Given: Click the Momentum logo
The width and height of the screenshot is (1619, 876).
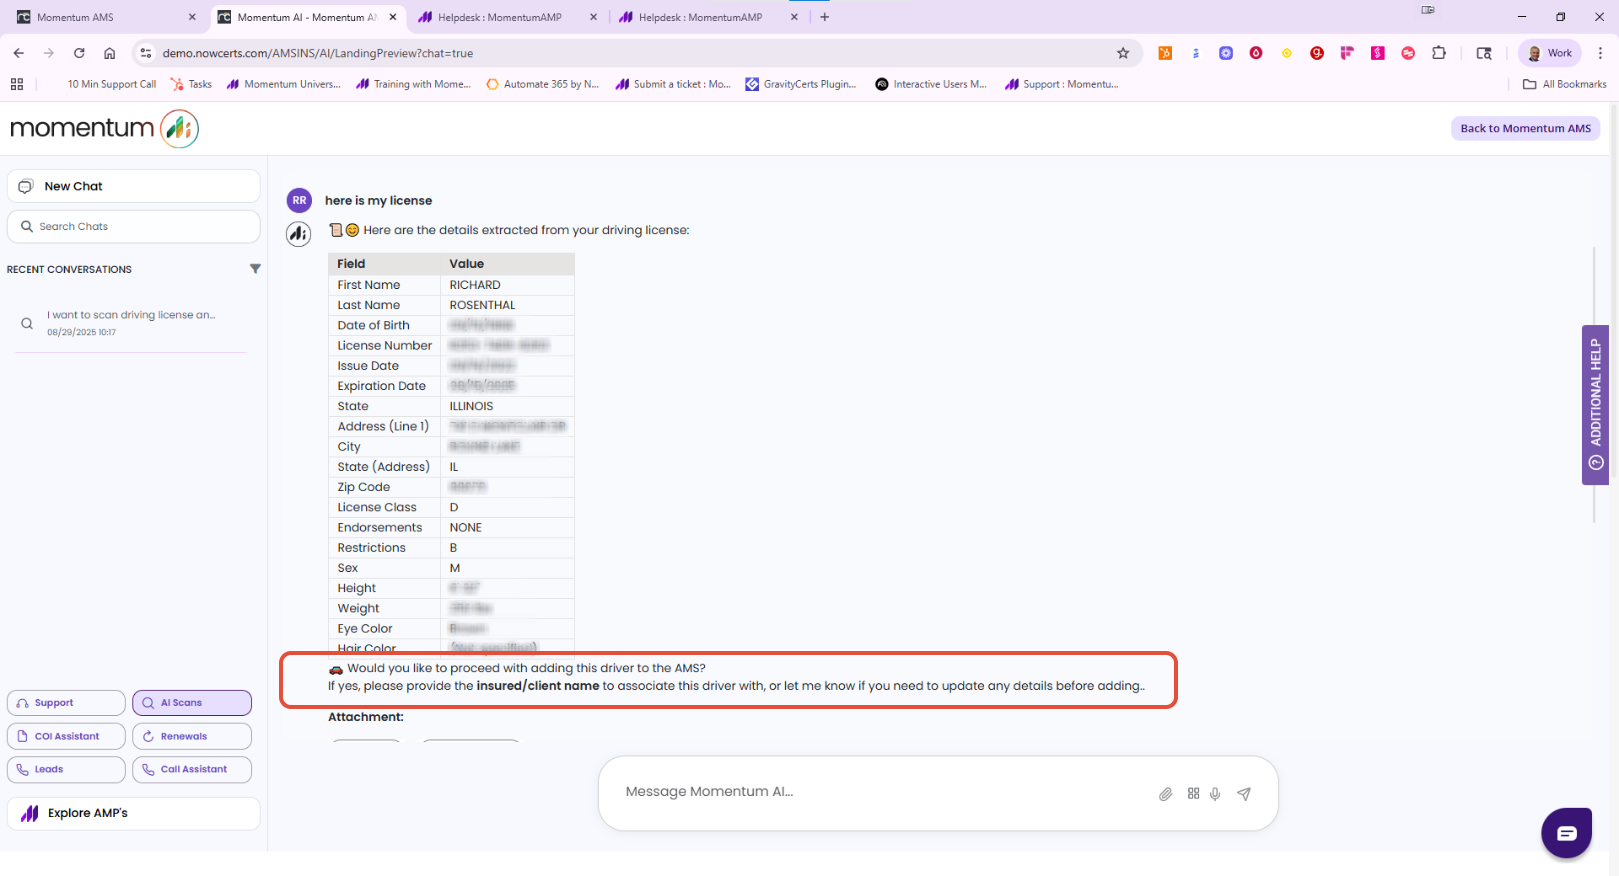Looking at the screenshot, I should coord(104,128).
